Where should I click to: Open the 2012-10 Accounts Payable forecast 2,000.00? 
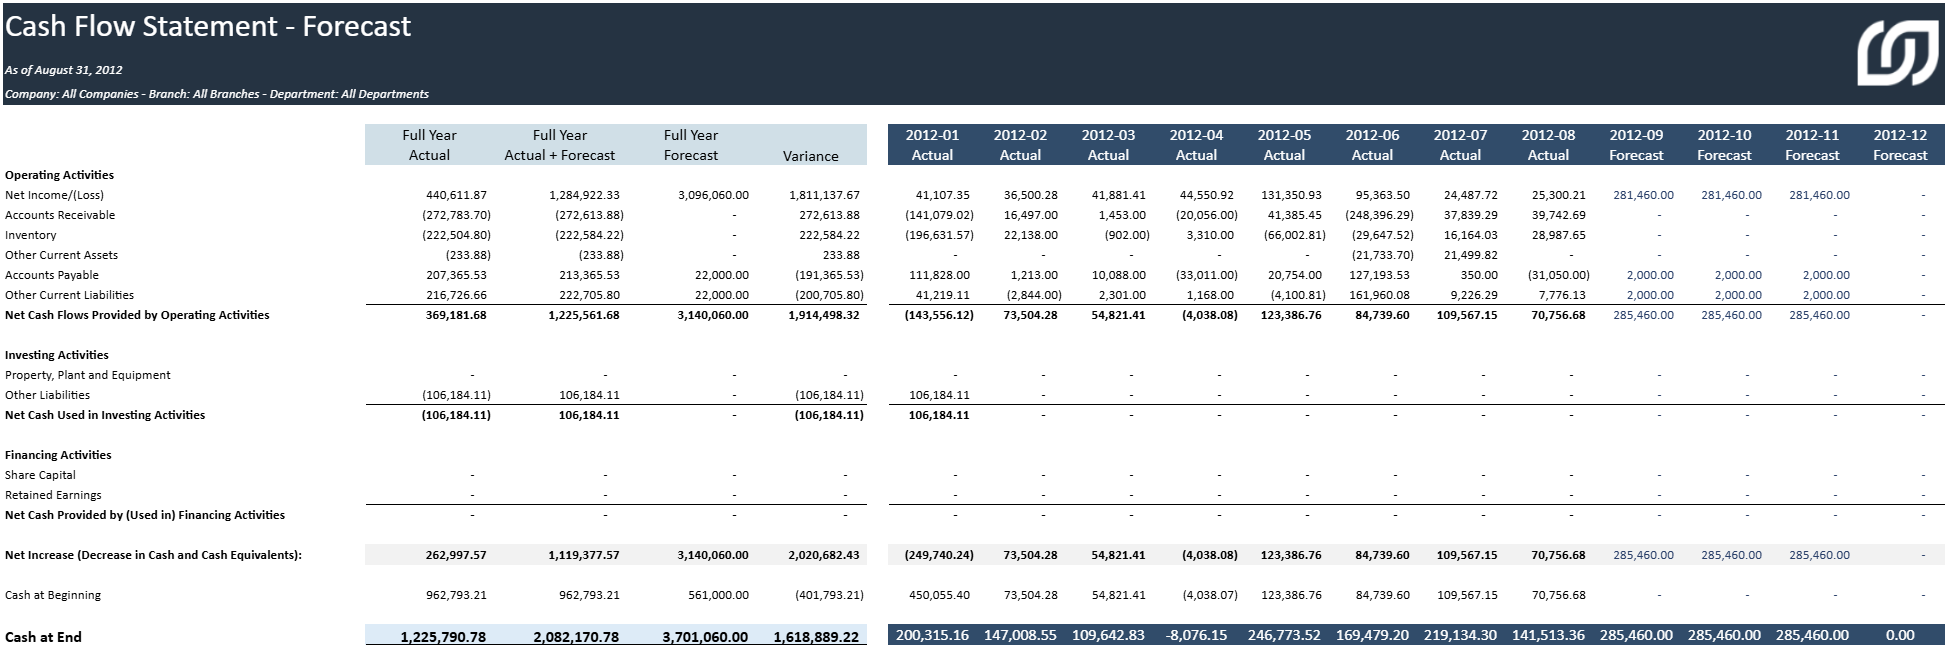tap(1738, 275)
